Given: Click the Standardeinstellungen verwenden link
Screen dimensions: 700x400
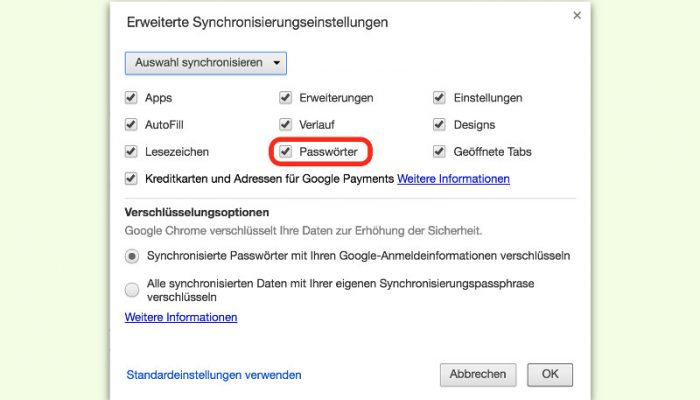Looking at the screenshot, I should tap(214, 375).
